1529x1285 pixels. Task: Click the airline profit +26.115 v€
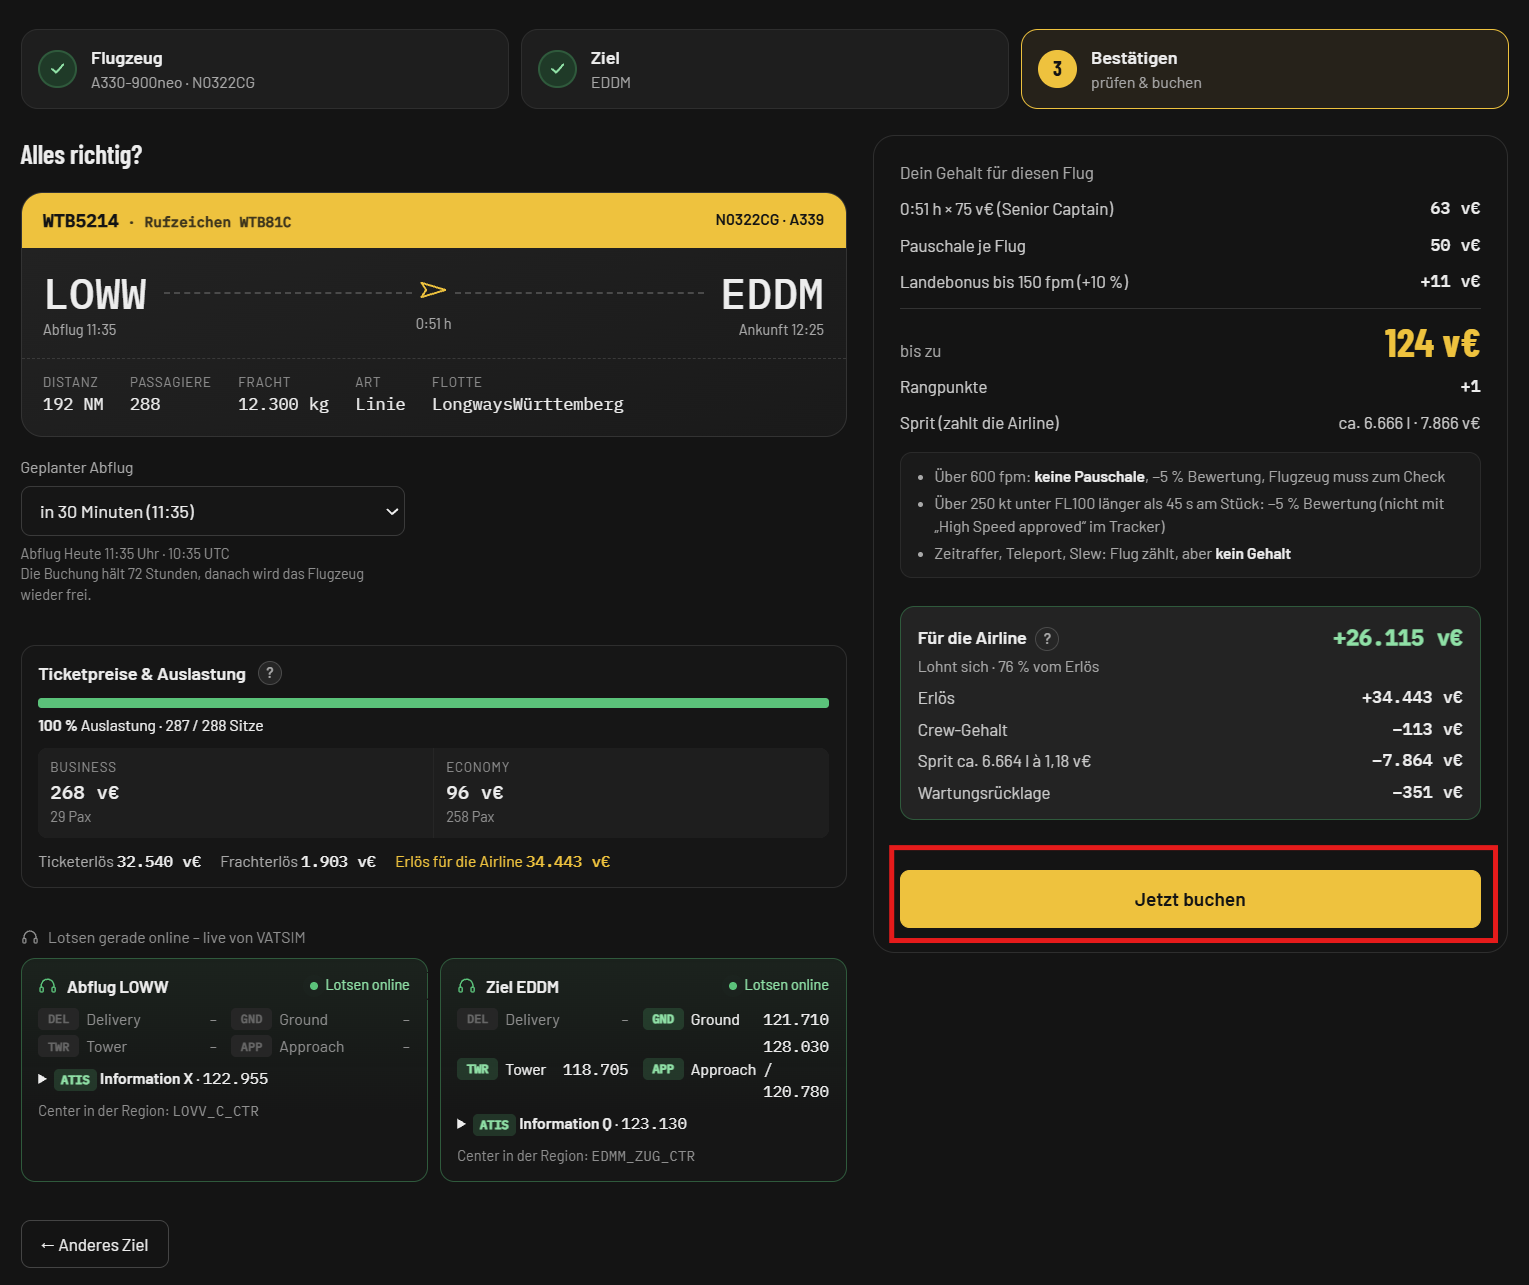[x=1398, y=638]
